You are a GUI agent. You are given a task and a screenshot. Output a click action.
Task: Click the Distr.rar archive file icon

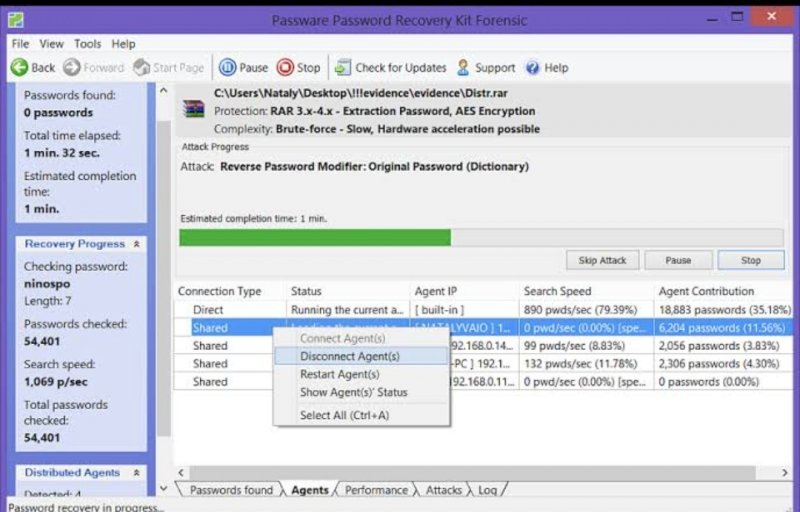click(x=194, y=109)
